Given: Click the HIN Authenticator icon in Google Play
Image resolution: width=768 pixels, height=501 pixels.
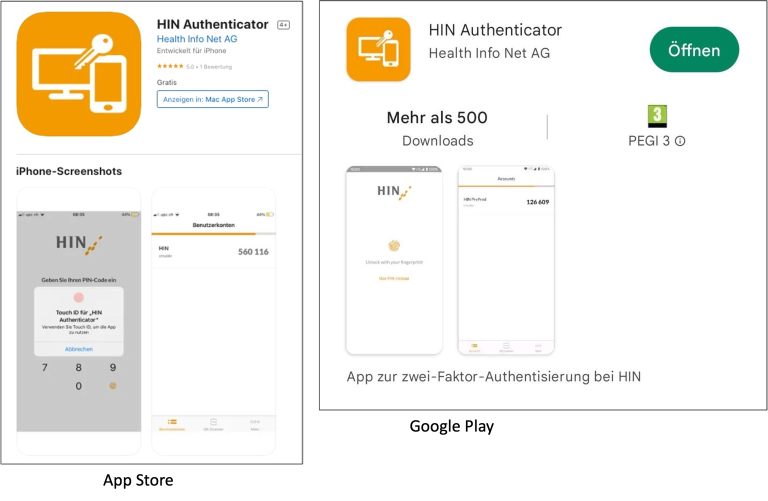Looking at the screenshot, I should pyautogui.click(x=378, y=49).
